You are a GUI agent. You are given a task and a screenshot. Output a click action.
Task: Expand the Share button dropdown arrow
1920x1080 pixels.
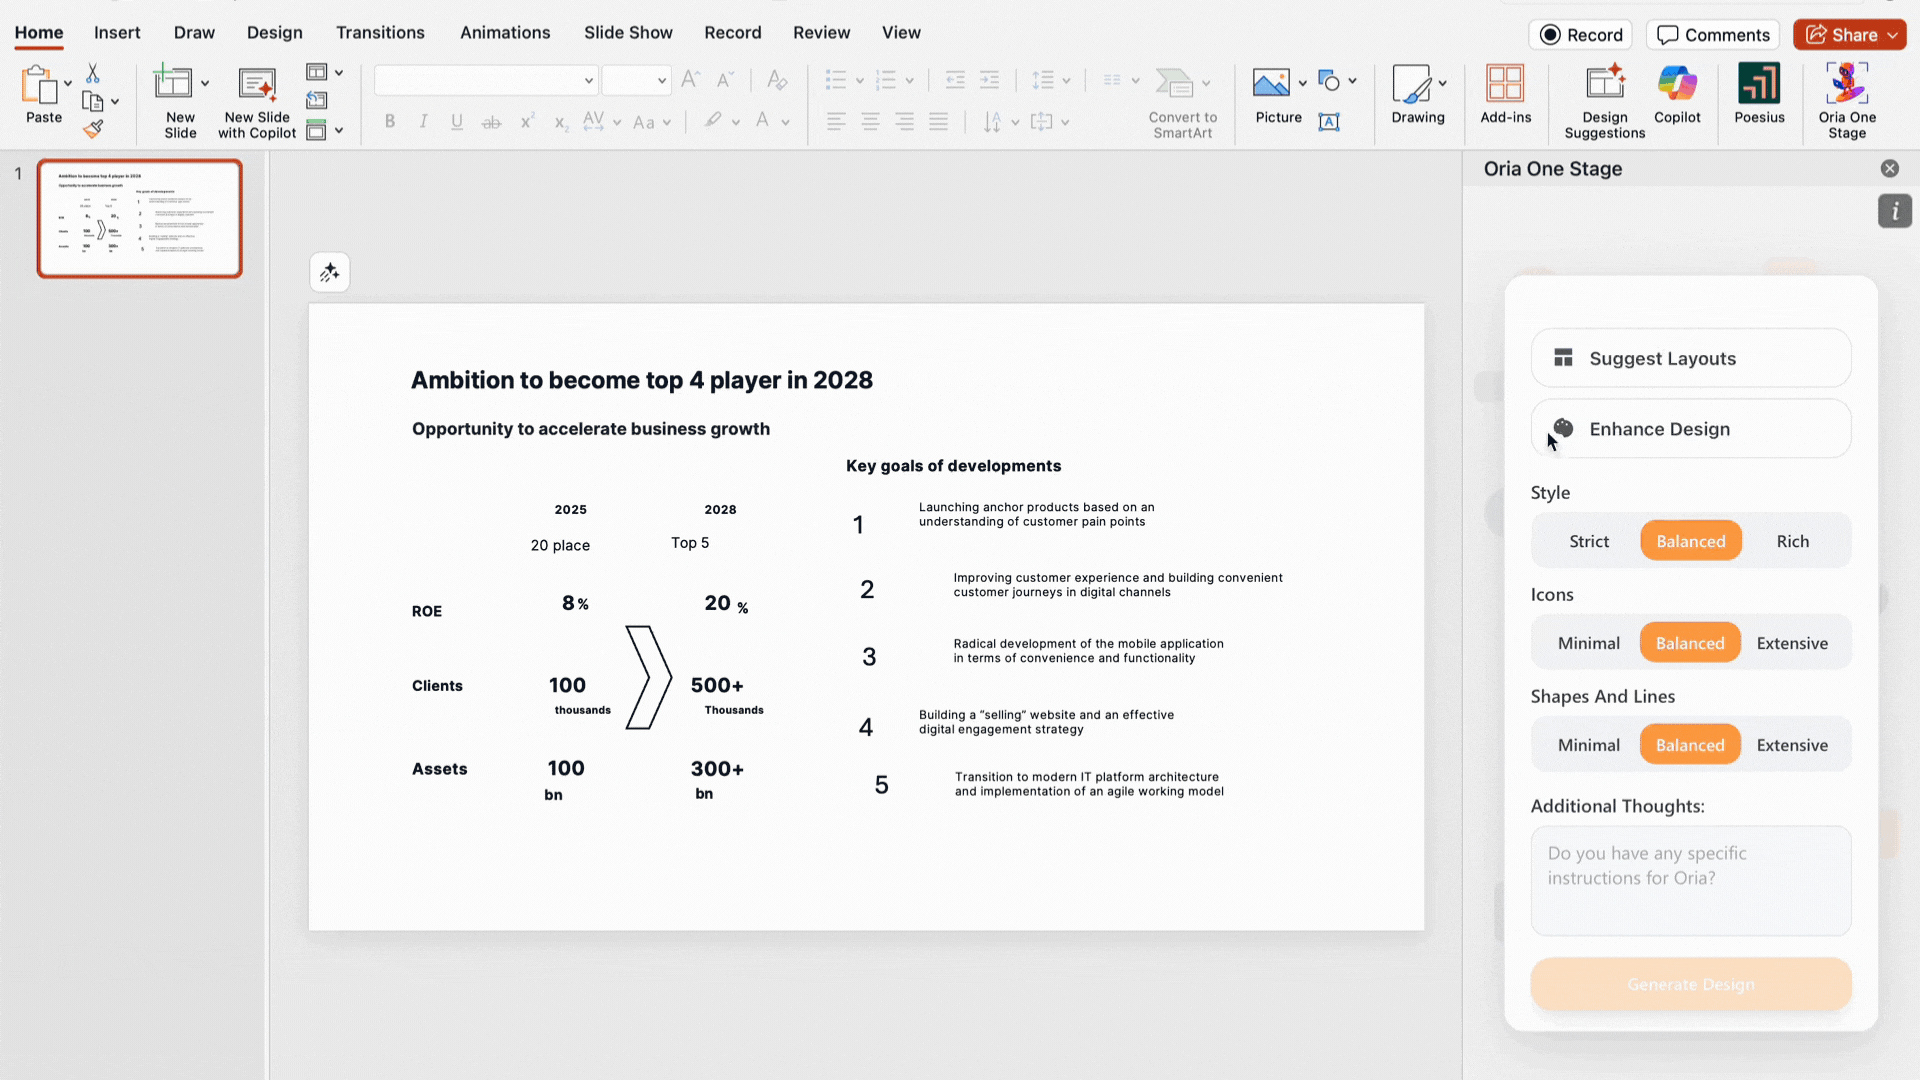[x=1893, y=35]
